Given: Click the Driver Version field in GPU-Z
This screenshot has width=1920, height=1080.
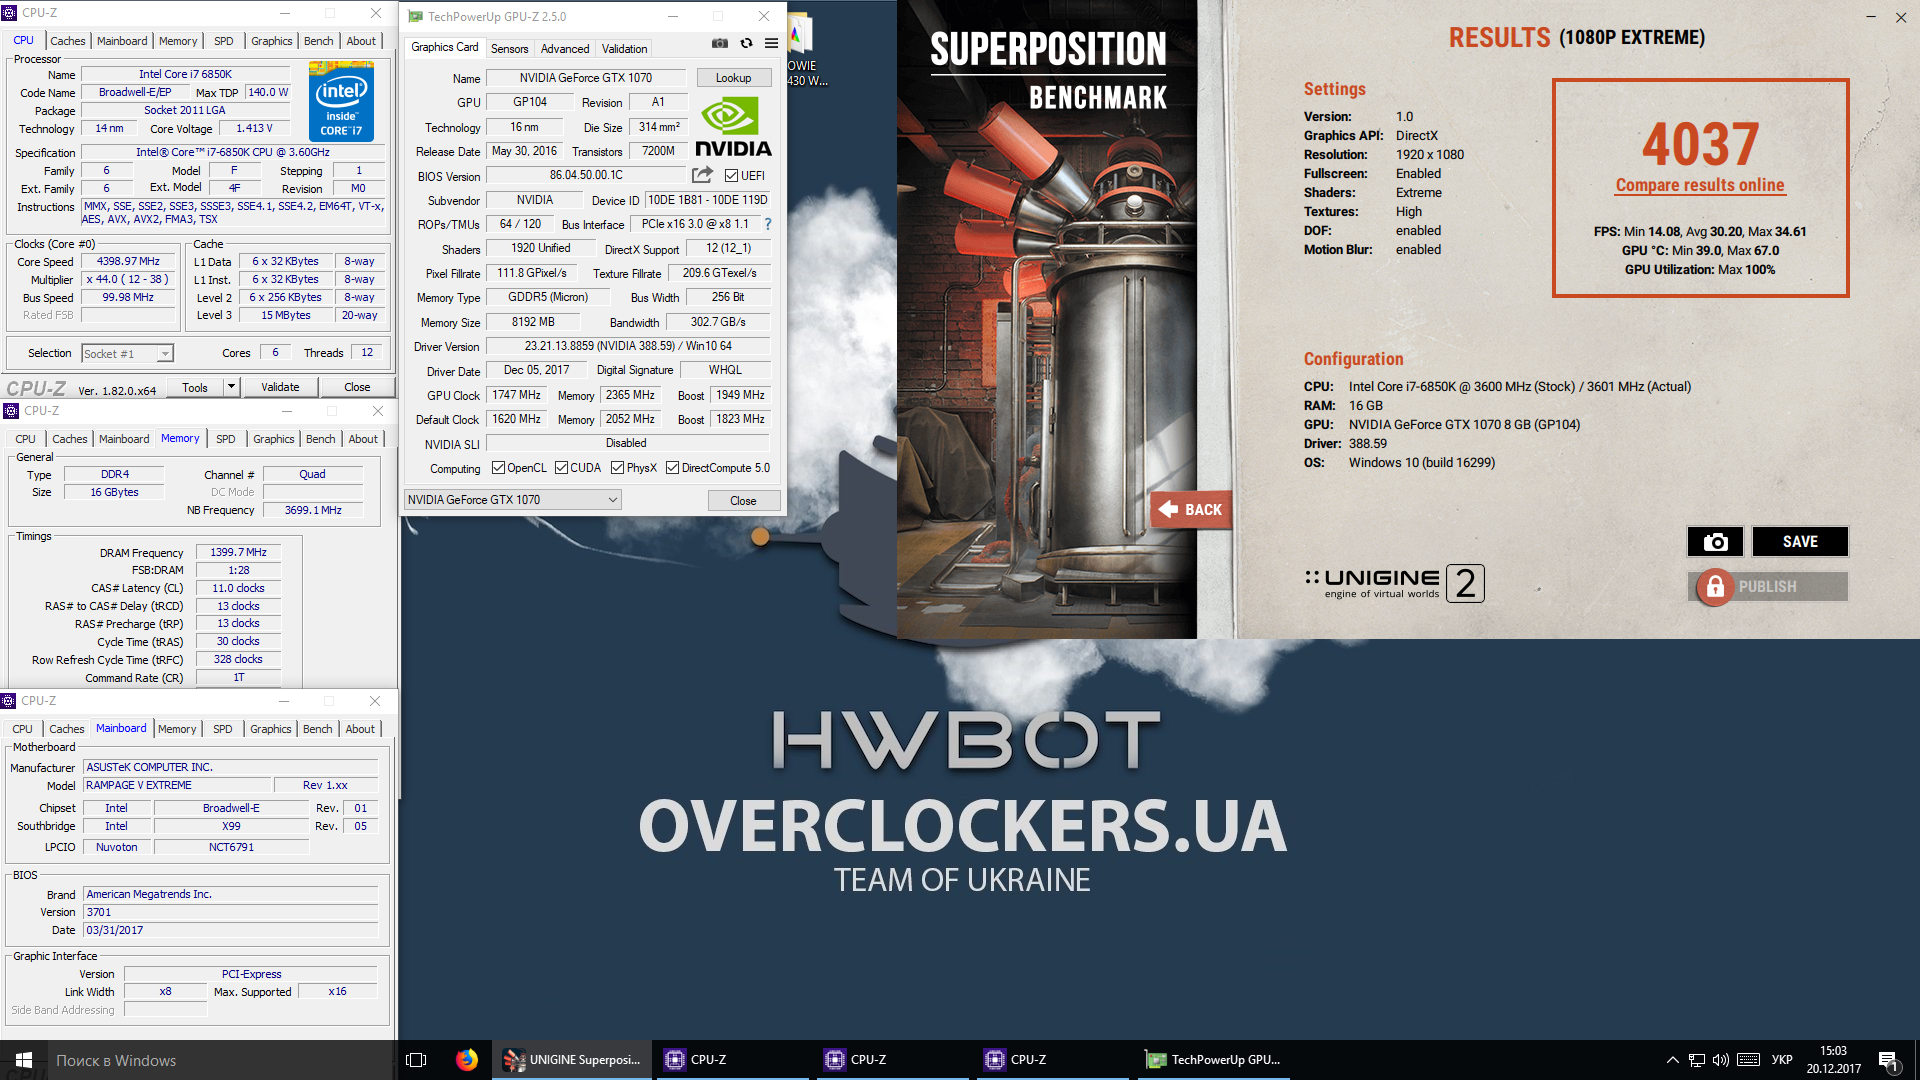Looking at the screenshot, I should 627,346.
